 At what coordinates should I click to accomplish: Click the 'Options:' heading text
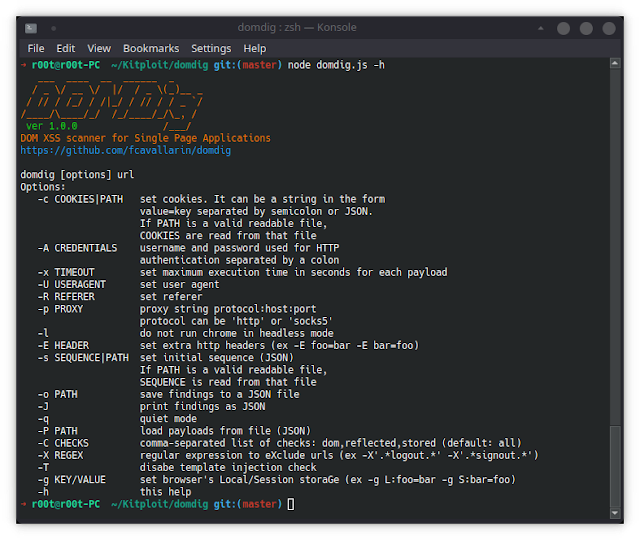coord(43,187)
